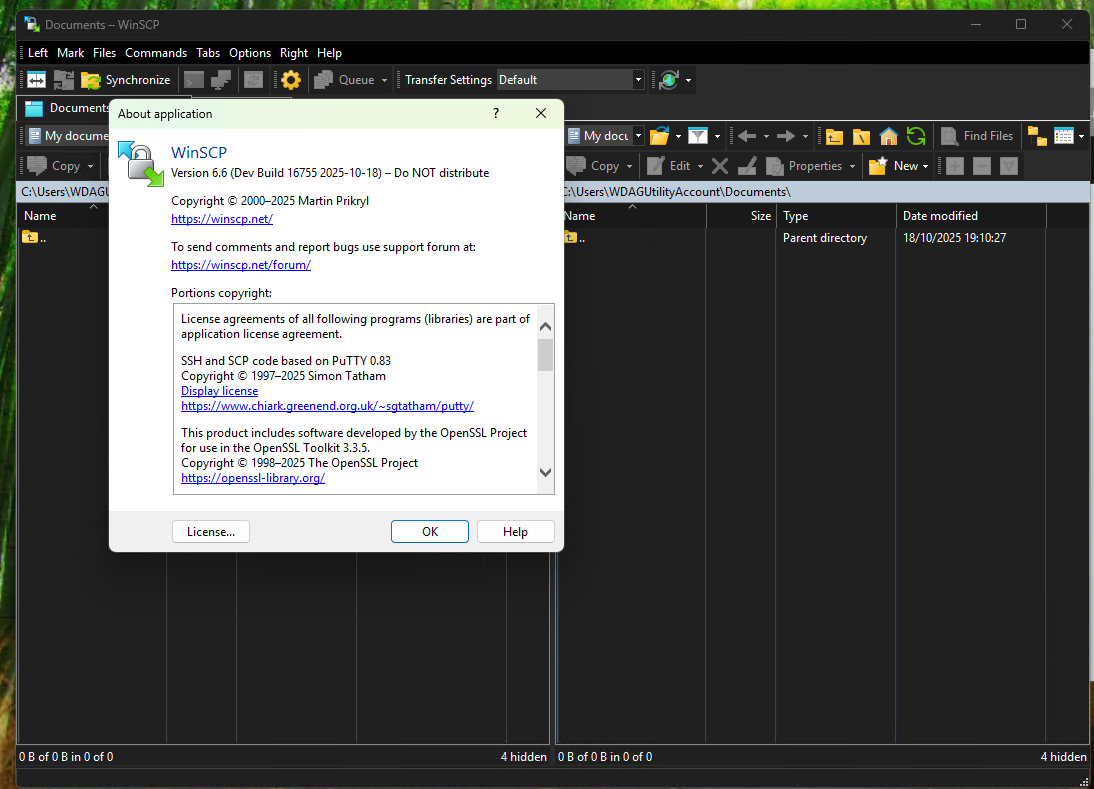Click the scroll down arrow in license text box
The width and height of the screenshot is (1094, 789).
[545, 472]
